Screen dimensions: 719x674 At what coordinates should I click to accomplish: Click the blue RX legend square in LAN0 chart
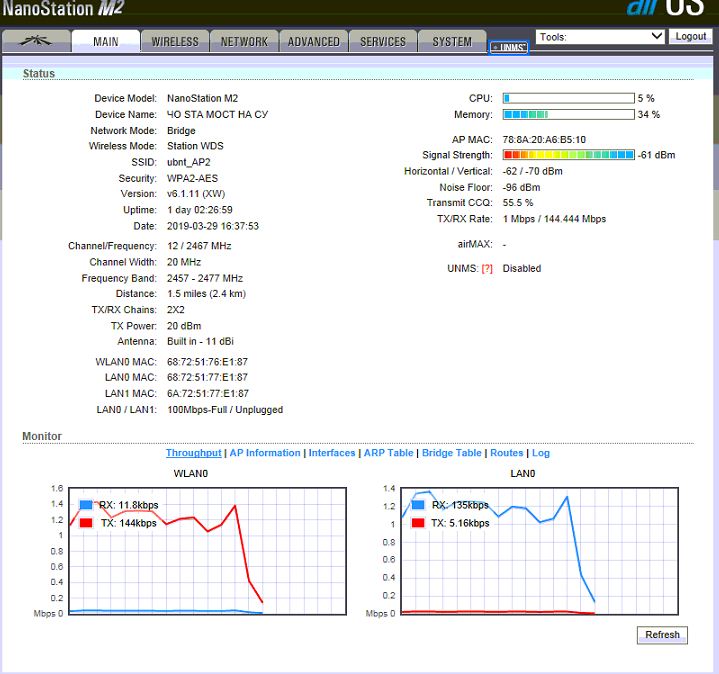(418, 505)
